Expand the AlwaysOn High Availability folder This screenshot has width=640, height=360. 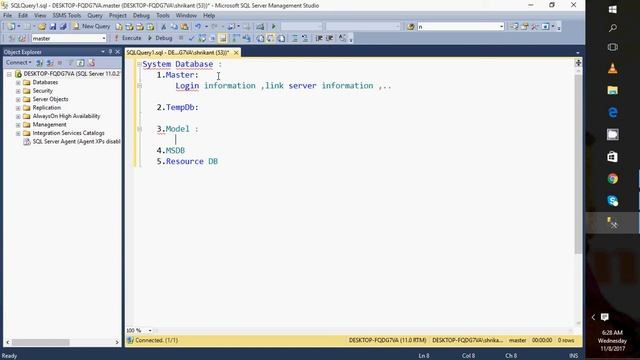click(x=18, y=116)
